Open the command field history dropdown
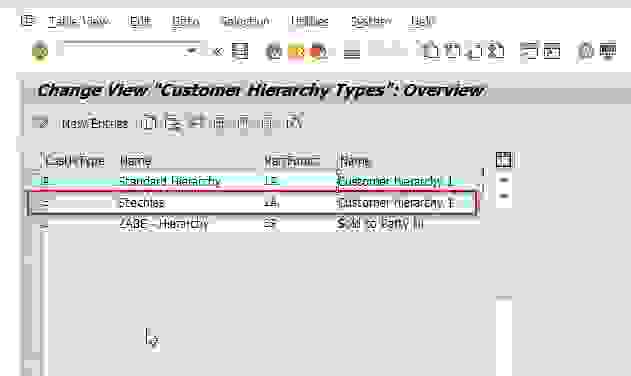This screenshot has height=376, width=631. coord(192,51)
